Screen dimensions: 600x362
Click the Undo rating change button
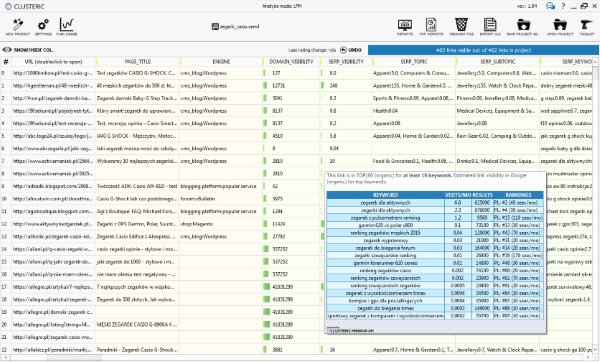click(x=351, y=50)
